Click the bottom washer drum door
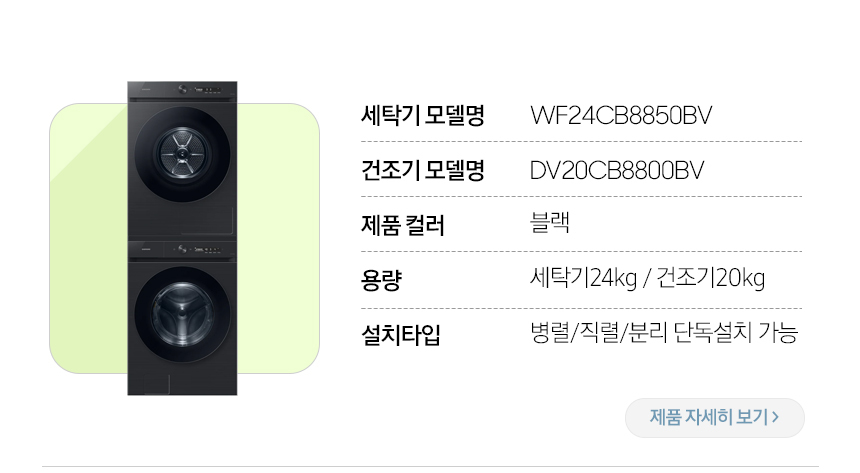Screen dimensions: 860x473 183,315
